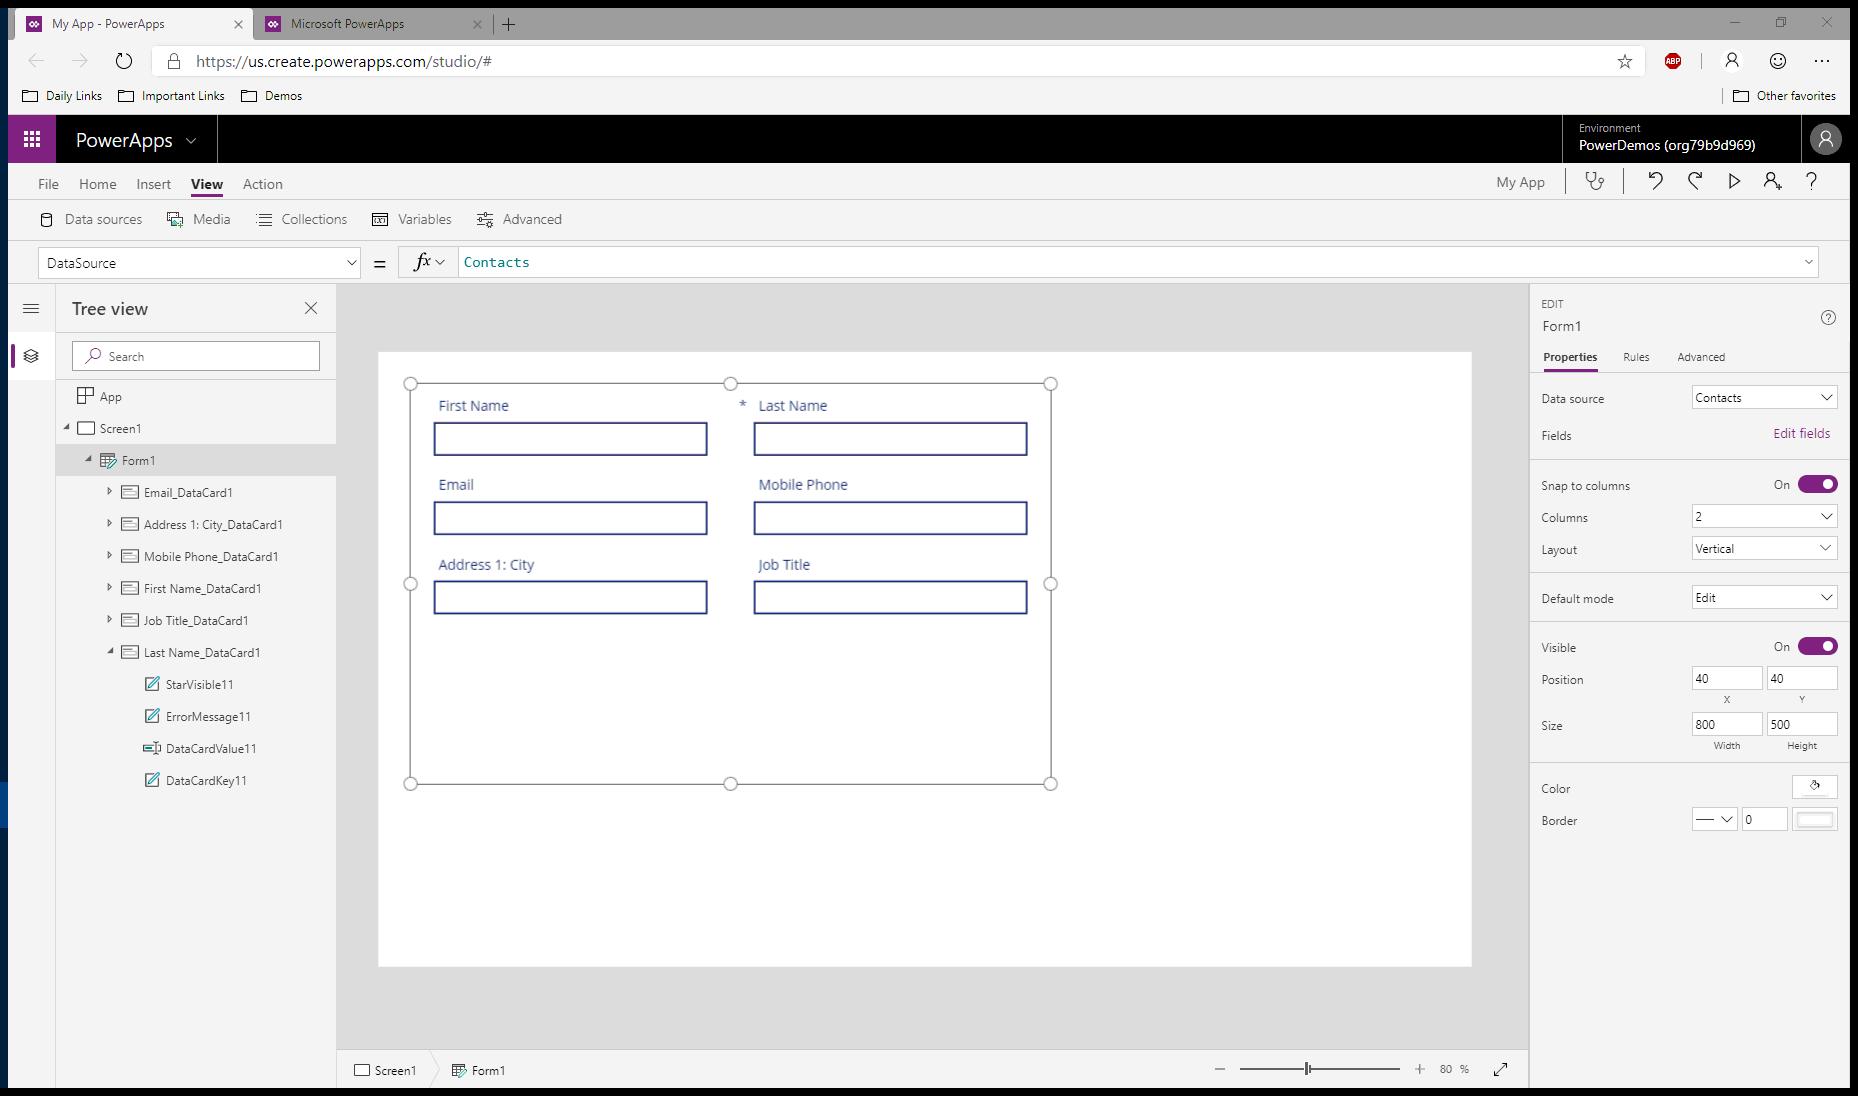1858x1096 pixels.
Task: Undo the last change
Action: point(1655,181)
